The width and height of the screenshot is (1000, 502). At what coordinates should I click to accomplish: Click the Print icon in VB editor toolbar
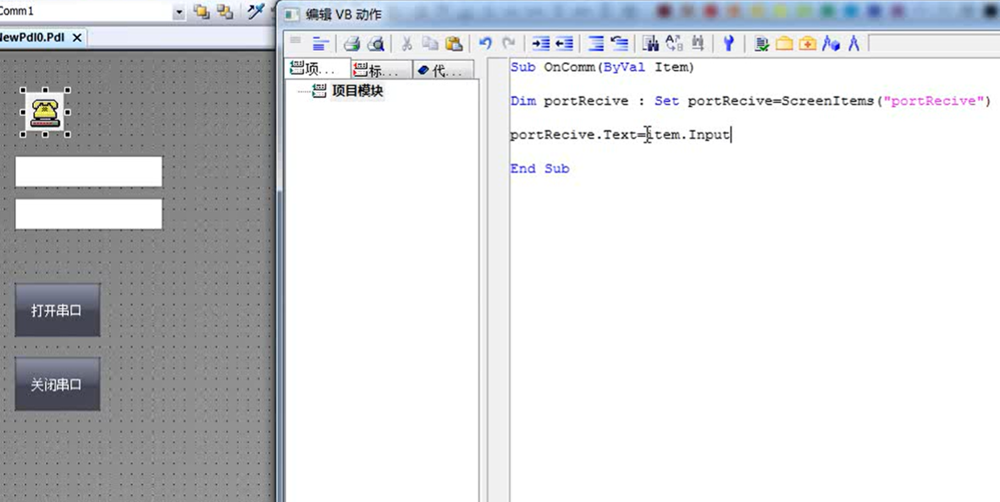(352, 43)
